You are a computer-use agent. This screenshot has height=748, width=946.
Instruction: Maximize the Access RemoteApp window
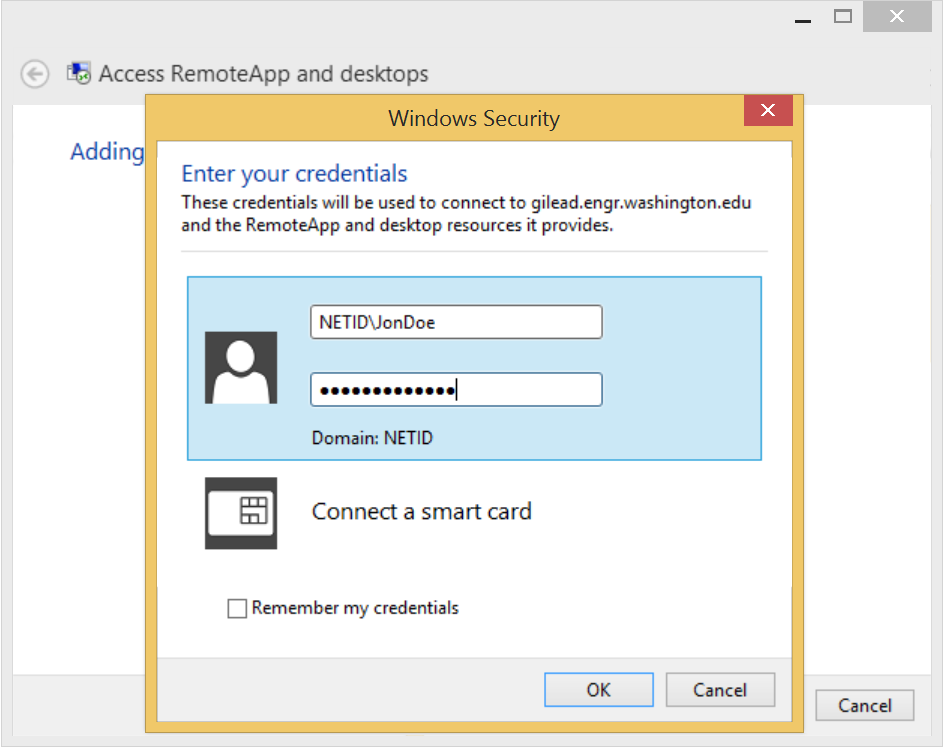pos(842,16)
